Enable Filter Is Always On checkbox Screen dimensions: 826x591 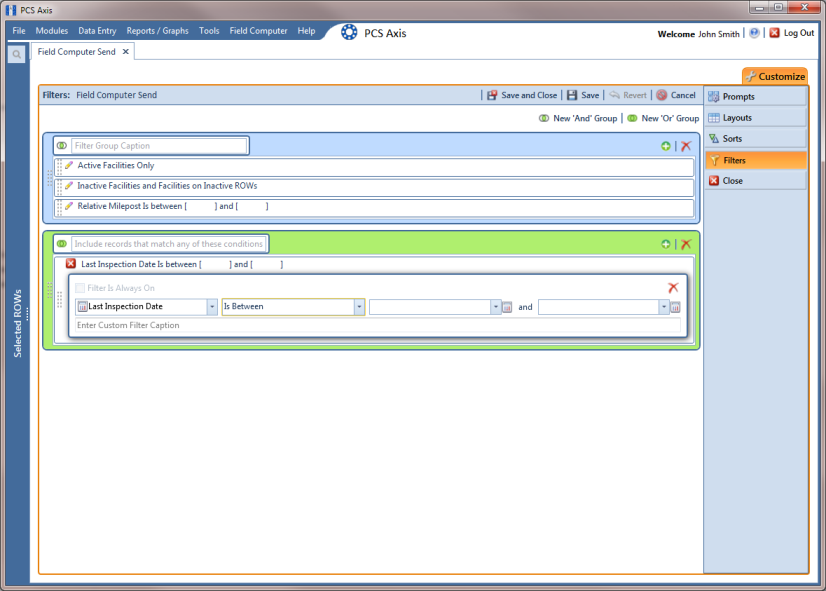click(x=80, y=288)
